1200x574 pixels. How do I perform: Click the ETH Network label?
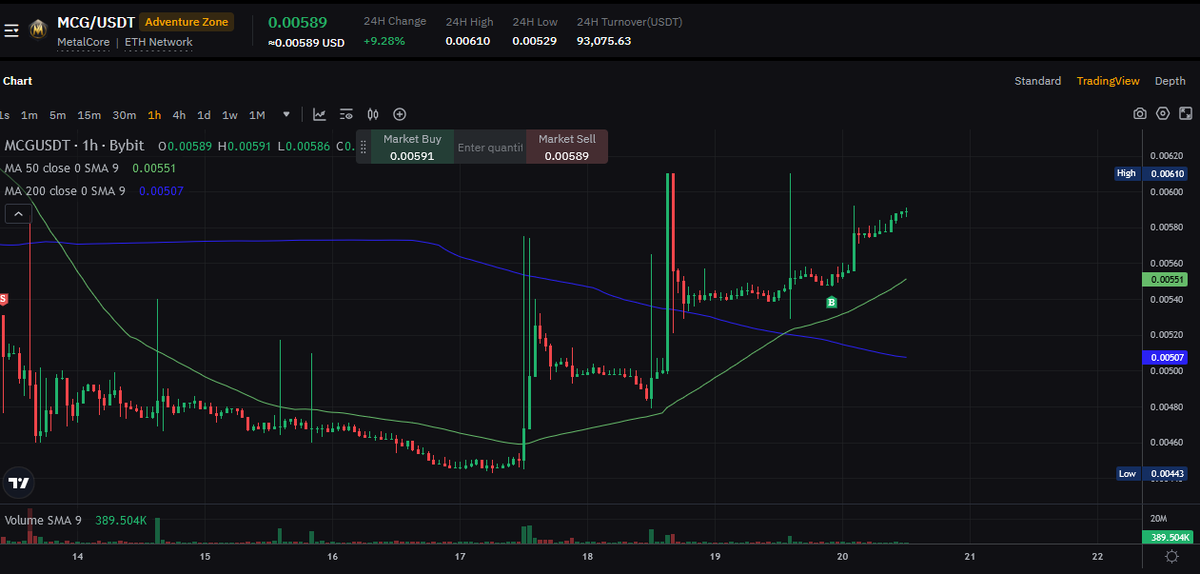click(158, 42)
